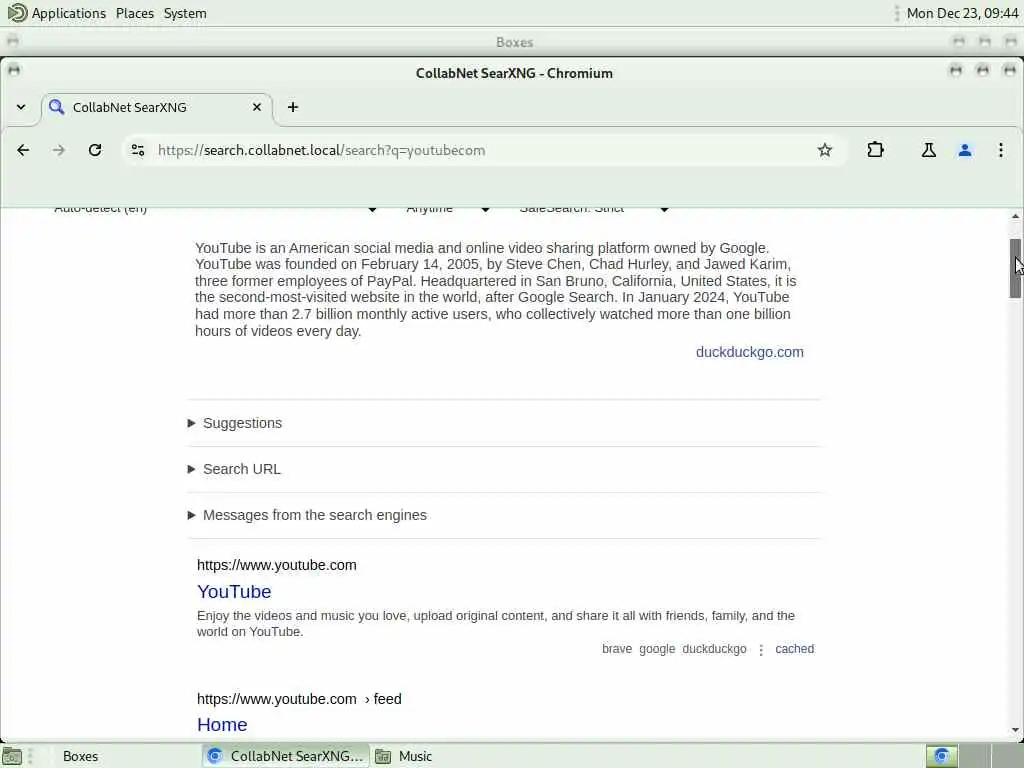Open Chrome Labs flask icon

928,150
